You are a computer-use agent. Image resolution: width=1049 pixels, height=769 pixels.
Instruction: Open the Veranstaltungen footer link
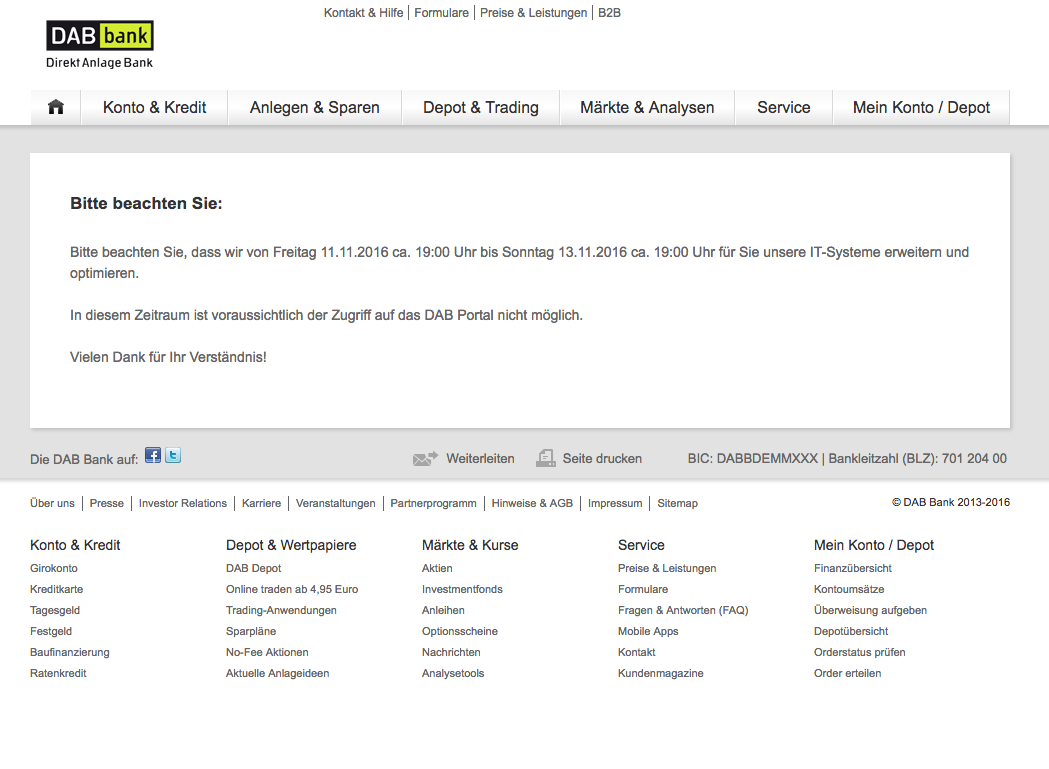(336, 503)
